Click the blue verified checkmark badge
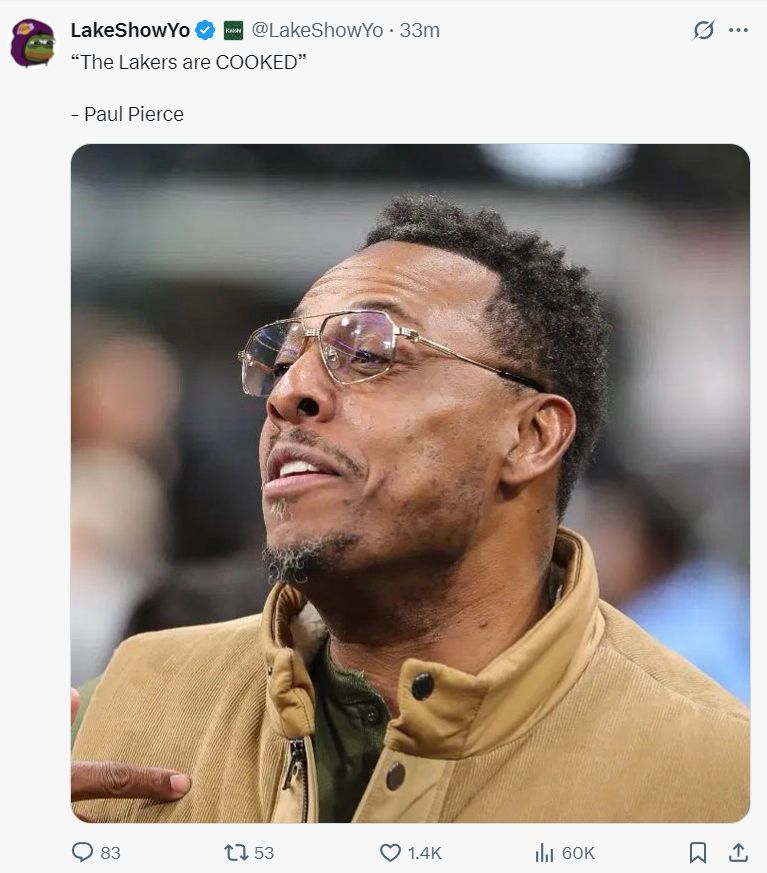 point(205,31)
